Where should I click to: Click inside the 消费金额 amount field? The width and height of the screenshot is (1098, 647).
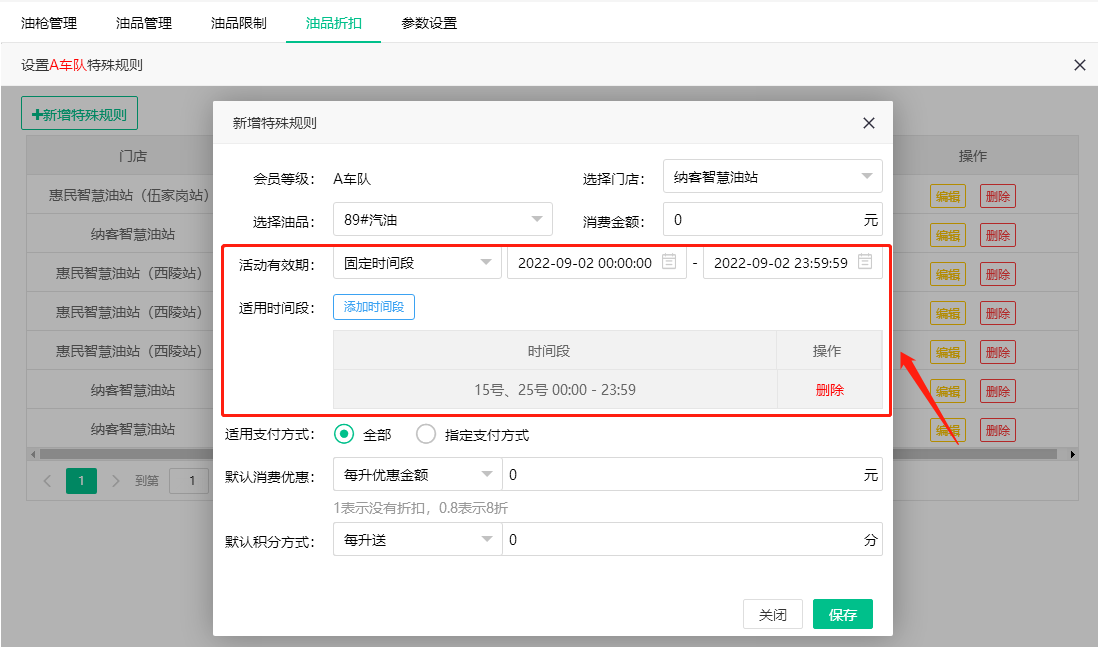tap(770, 218)
